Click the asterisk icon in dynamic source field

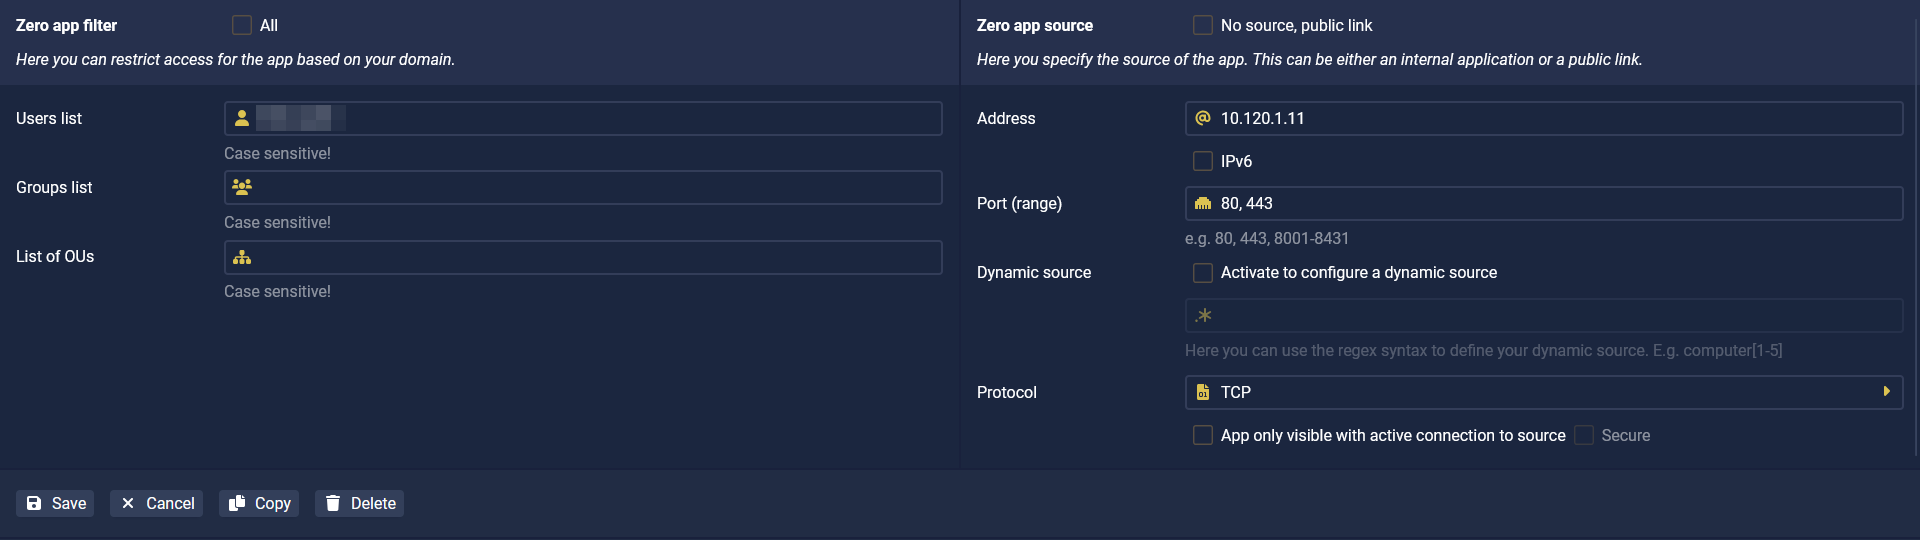(1204, 315)
